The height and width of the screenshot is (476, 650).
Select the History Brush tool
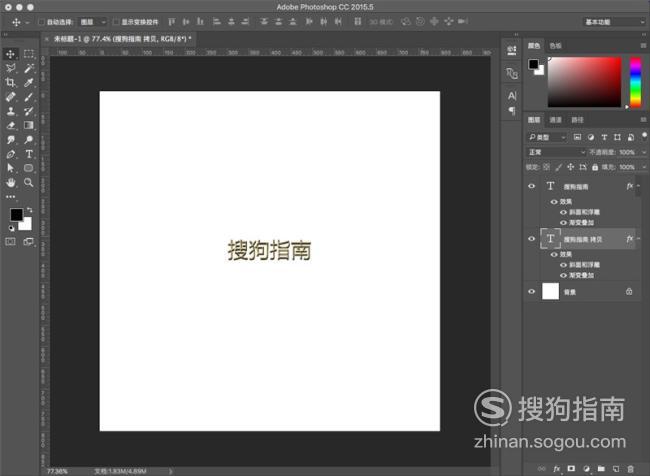click(x=29, y=111)
